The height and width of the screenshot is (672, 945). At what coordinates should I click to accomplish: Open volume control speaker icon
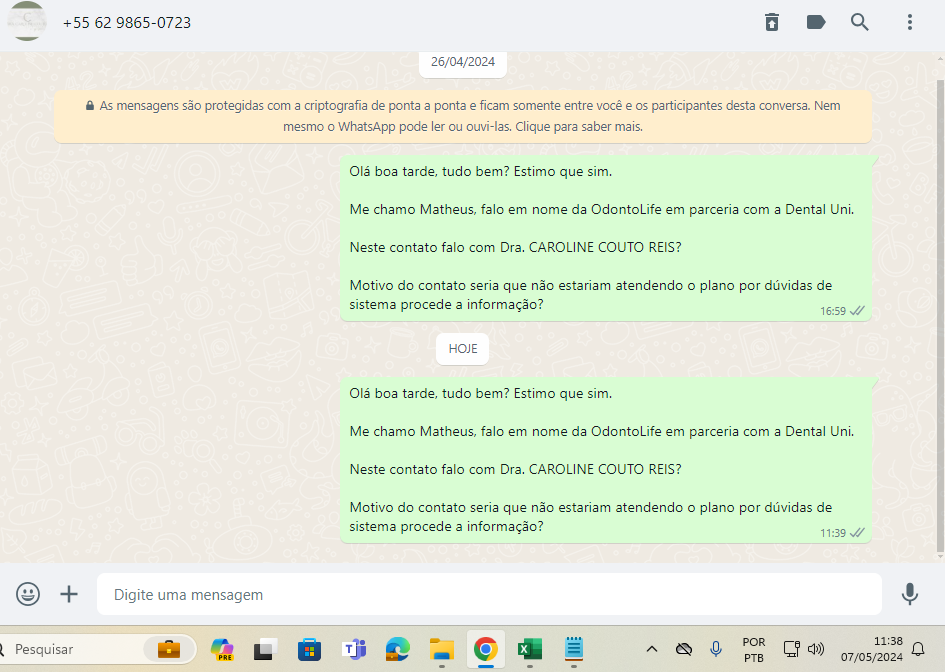coord(815,649)
